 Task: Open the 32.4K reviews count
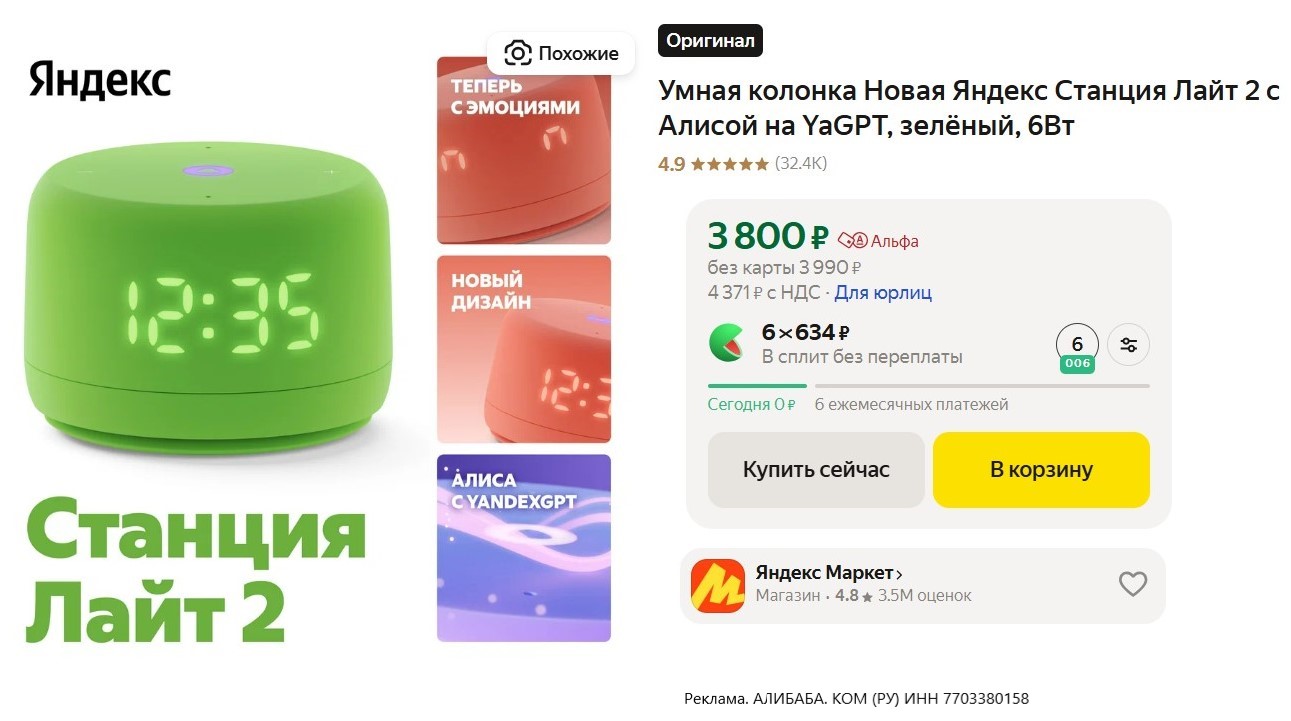(x=801, y=164)
